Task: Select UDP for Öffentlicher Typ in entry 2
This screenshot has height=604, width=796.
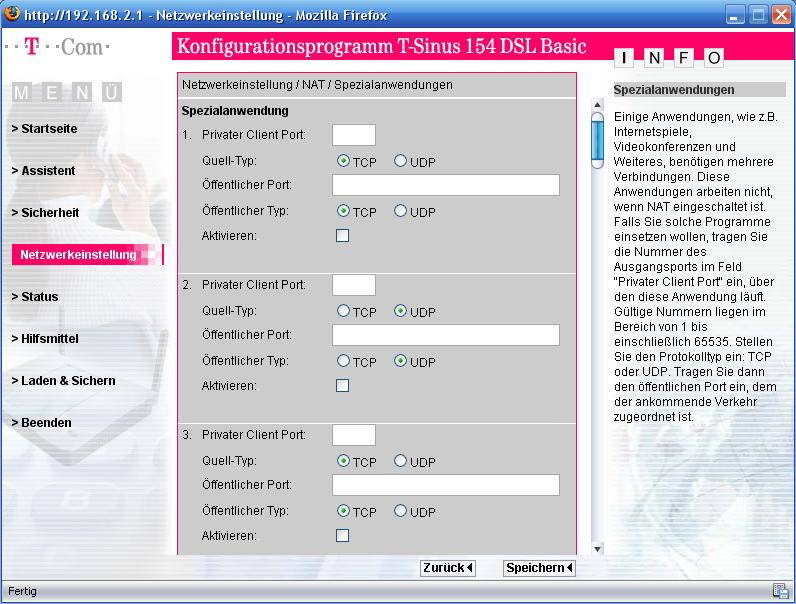Action: tap(400, 361)
